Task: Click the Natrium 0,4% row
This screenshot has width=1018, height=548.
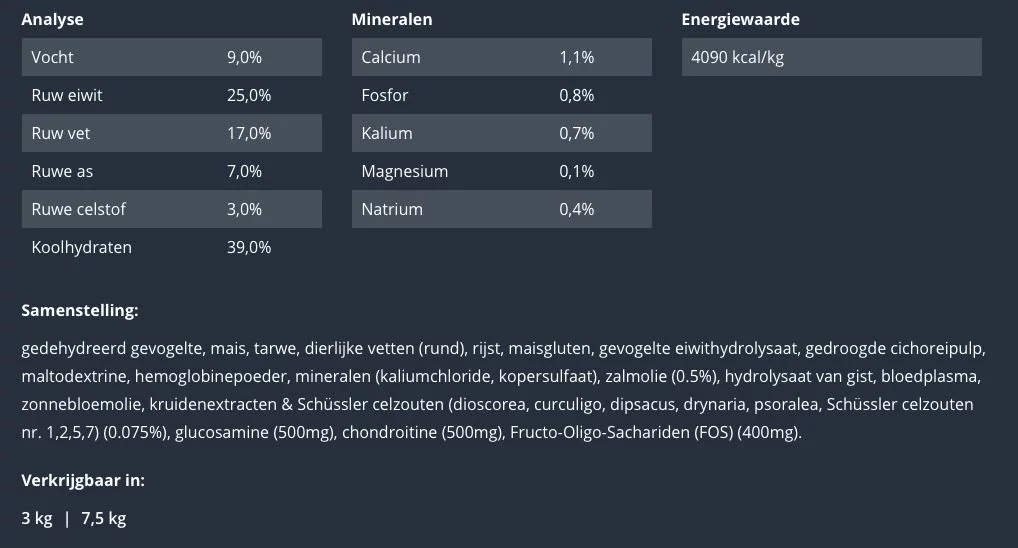Action: (501, 209)
